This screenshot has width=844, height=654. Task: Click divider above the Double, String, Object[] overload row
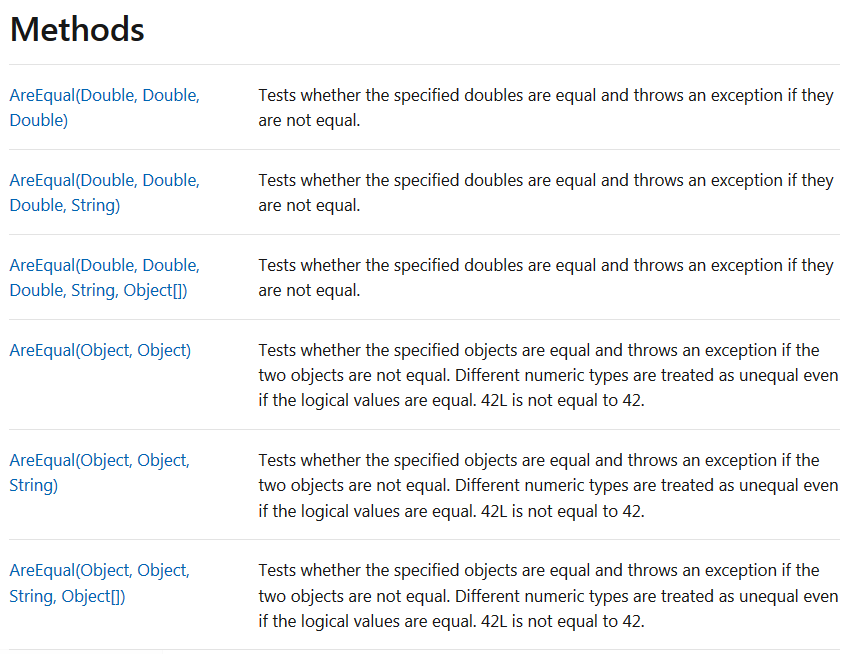tap(424, 235)
